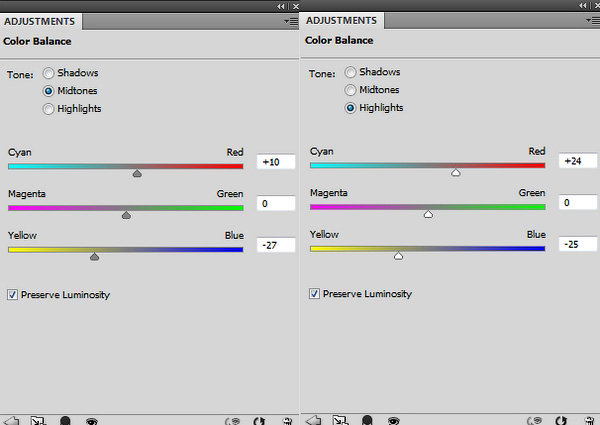Reset adjustment defaults in right panel
The height and width of the screenshot is (425, 600).
click(x=561, y=420)
